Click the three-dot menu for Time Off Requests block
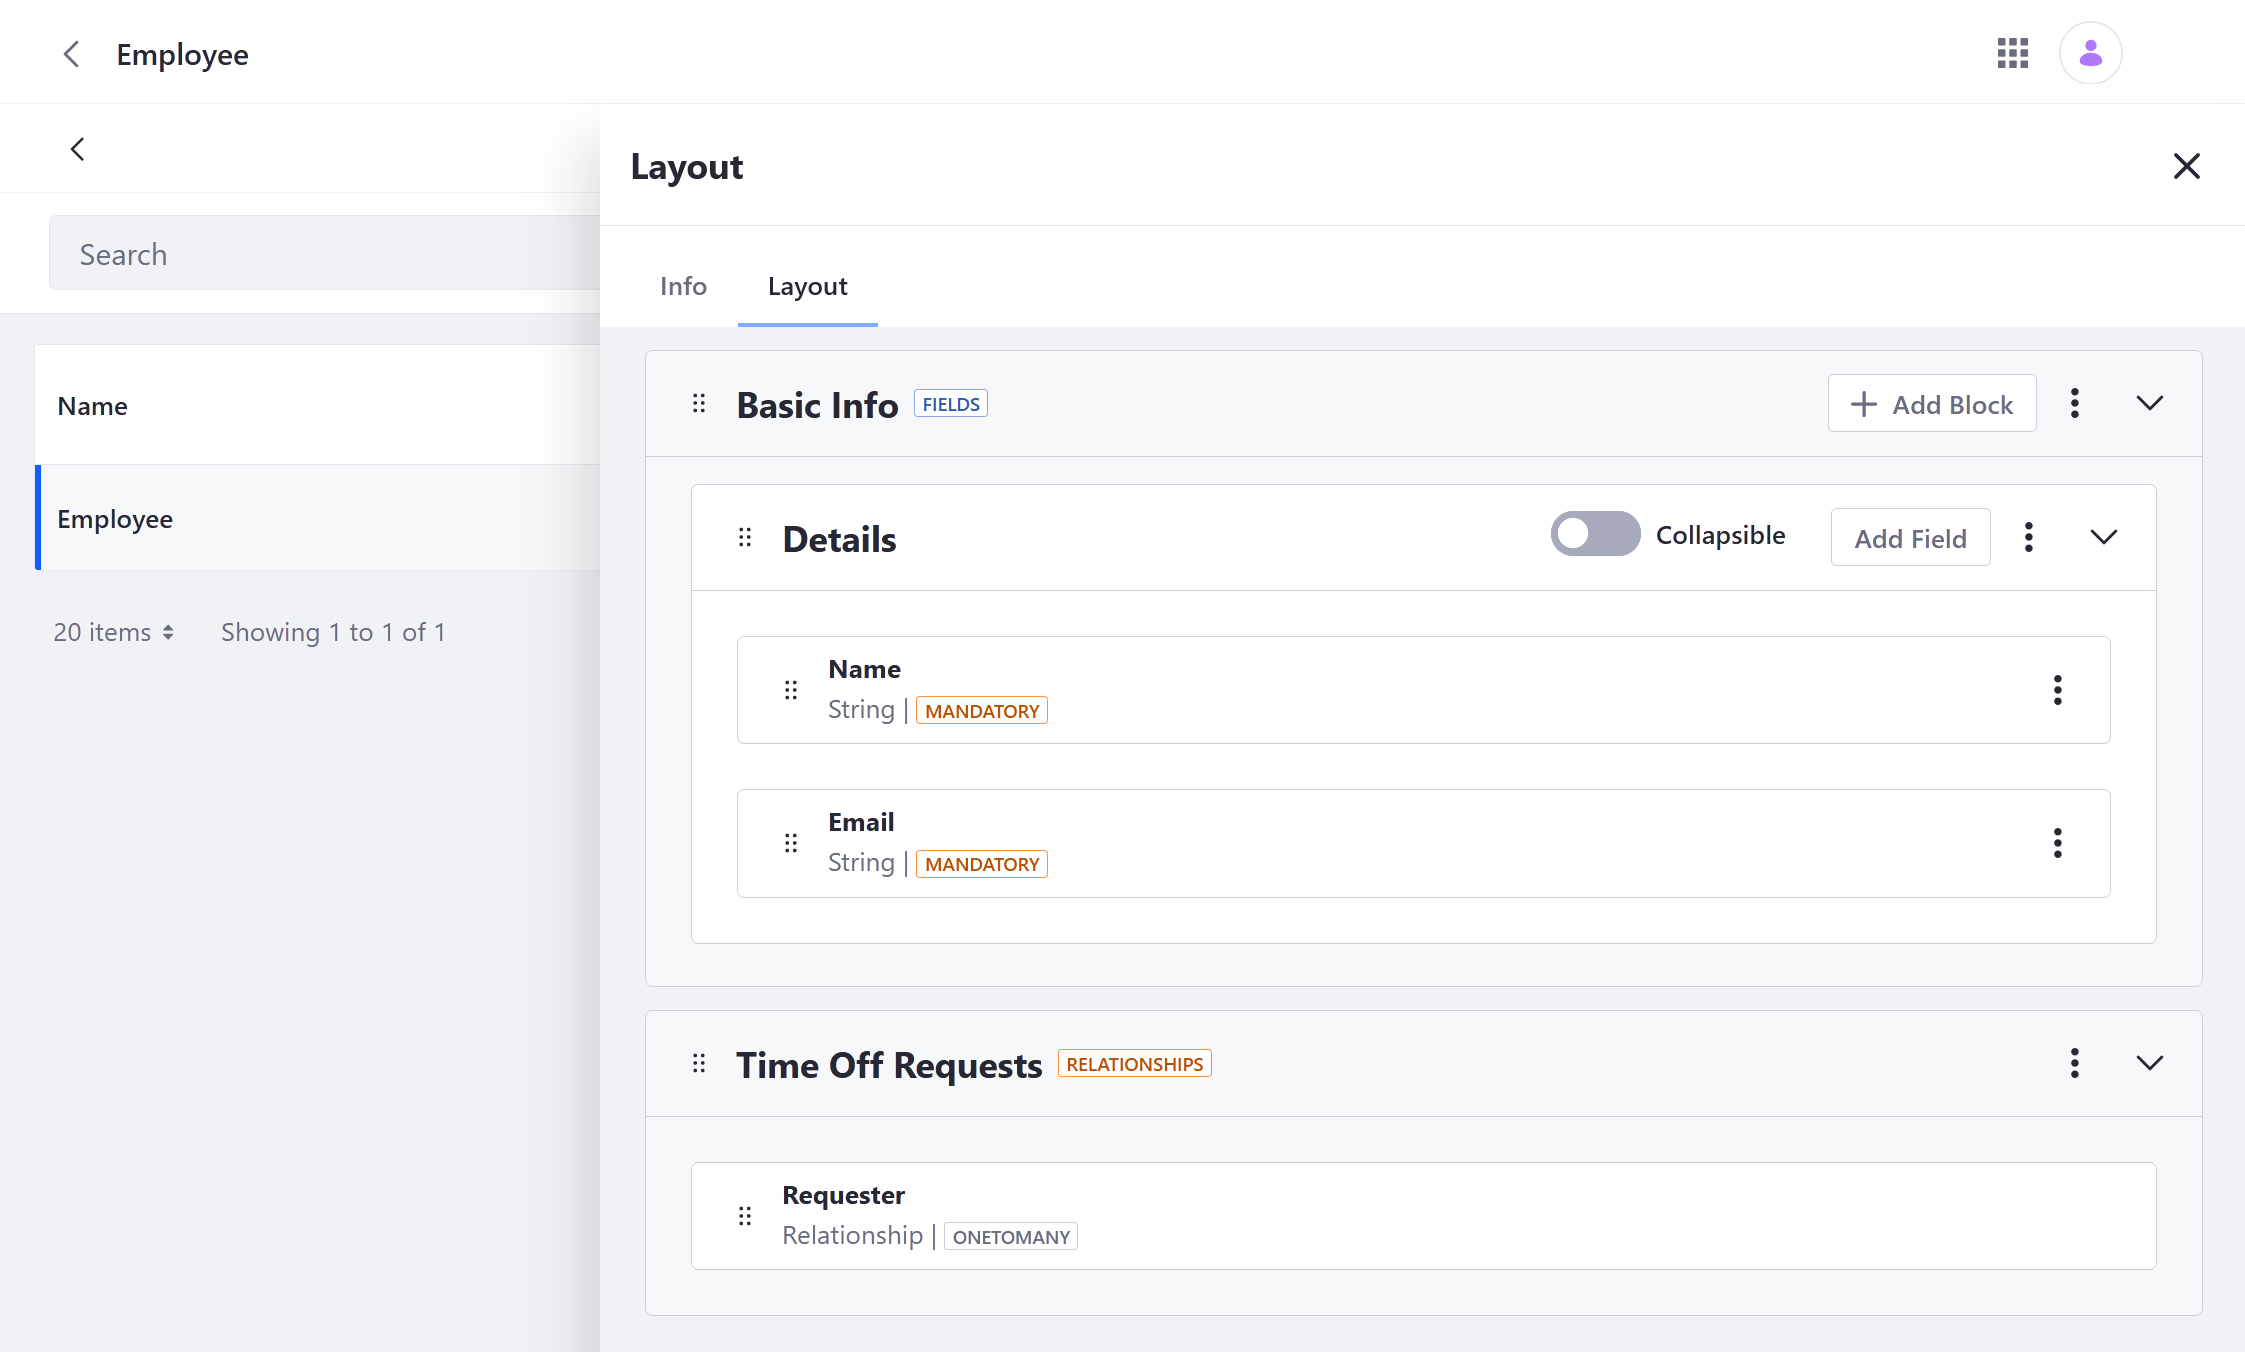This screenshot has width=2245, height=1352. (2075, 1062)
